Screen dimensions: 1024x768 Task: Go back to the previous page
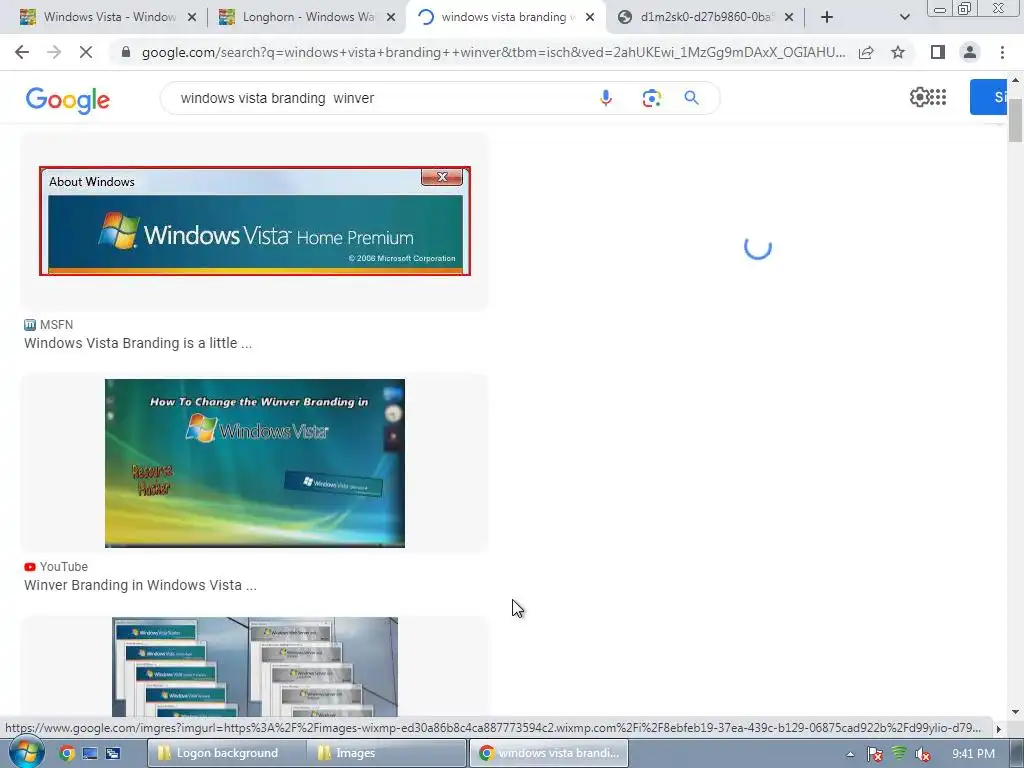pos(22,52)
